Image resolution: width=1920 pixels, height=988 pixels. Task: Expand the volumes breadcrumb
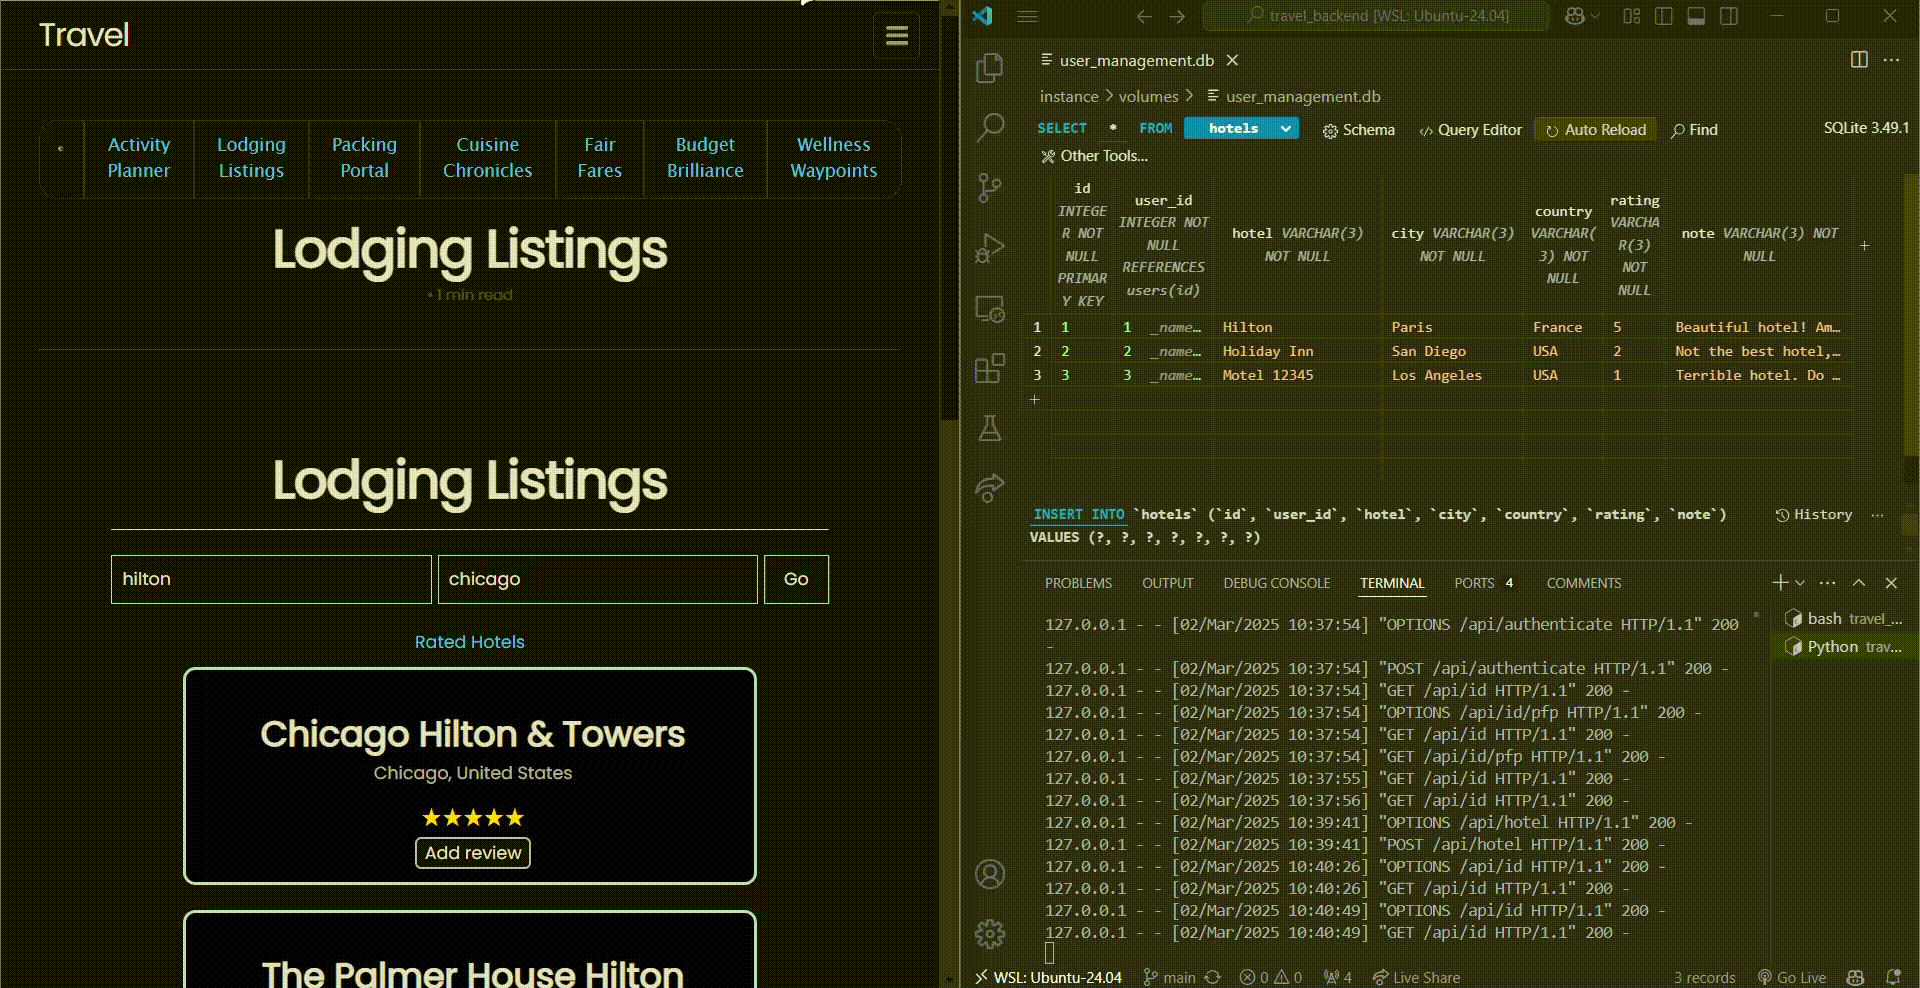(1148, 96)
